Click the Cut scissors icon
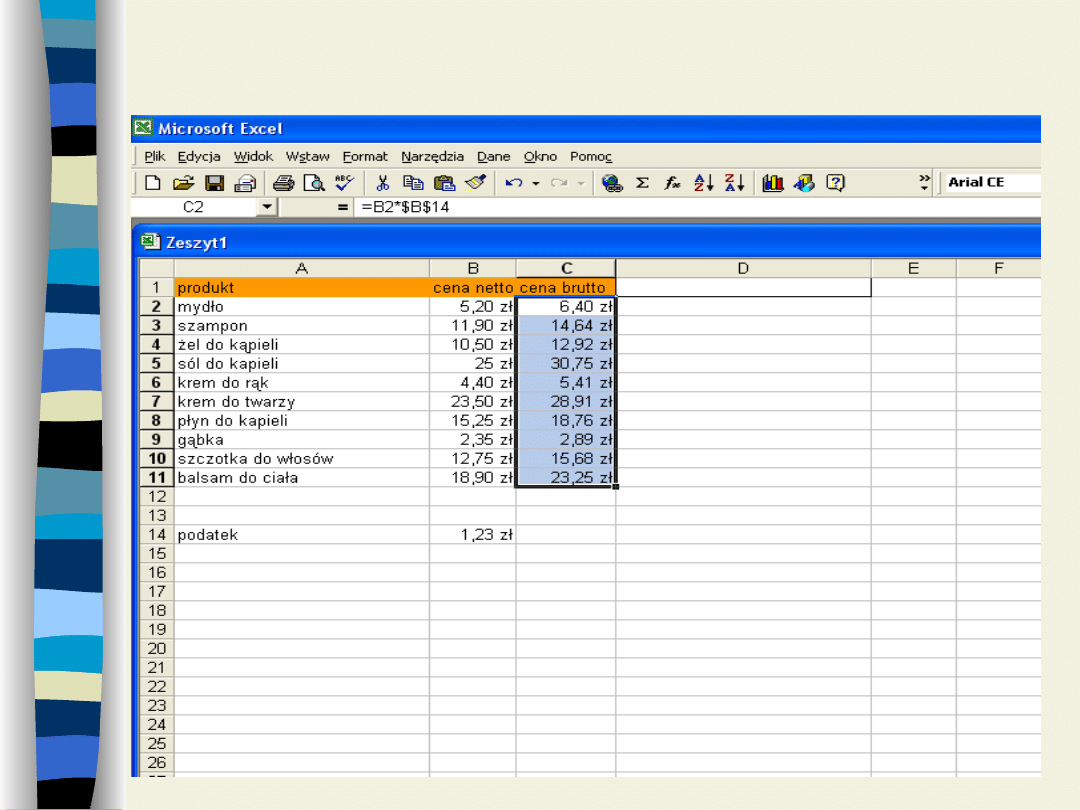 tap(382, 183)
